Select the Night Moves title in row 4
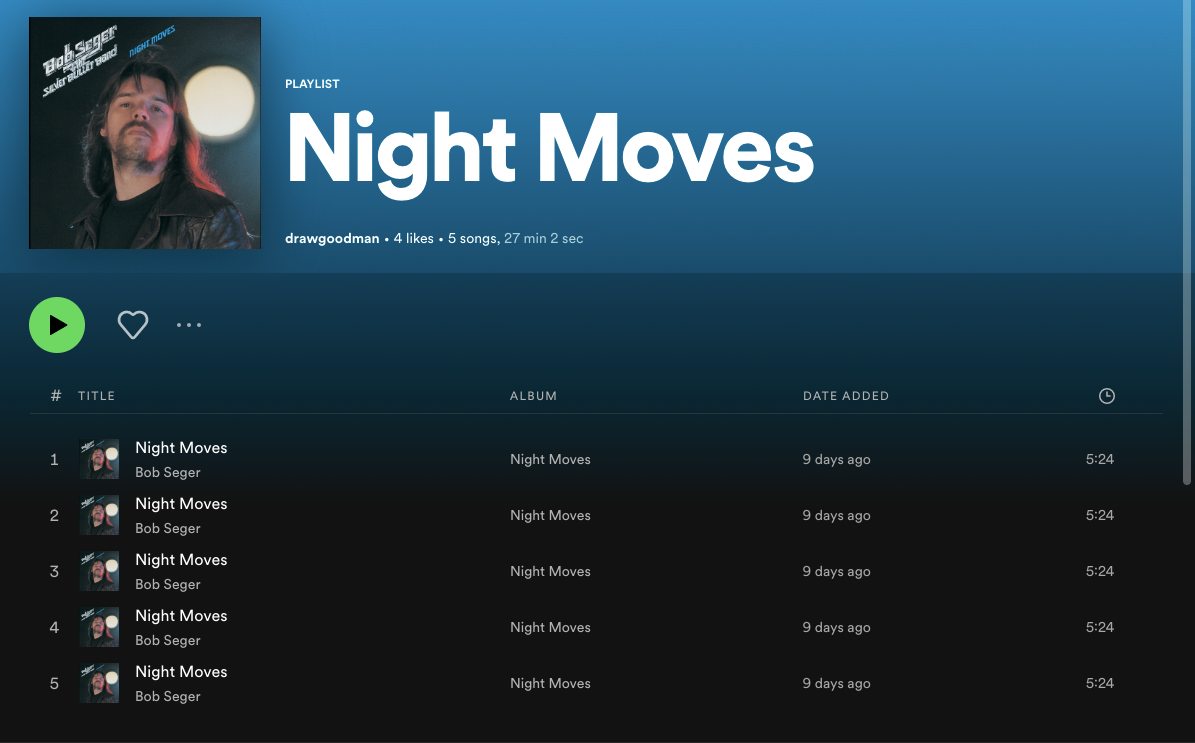 click(x=181, y=616)
